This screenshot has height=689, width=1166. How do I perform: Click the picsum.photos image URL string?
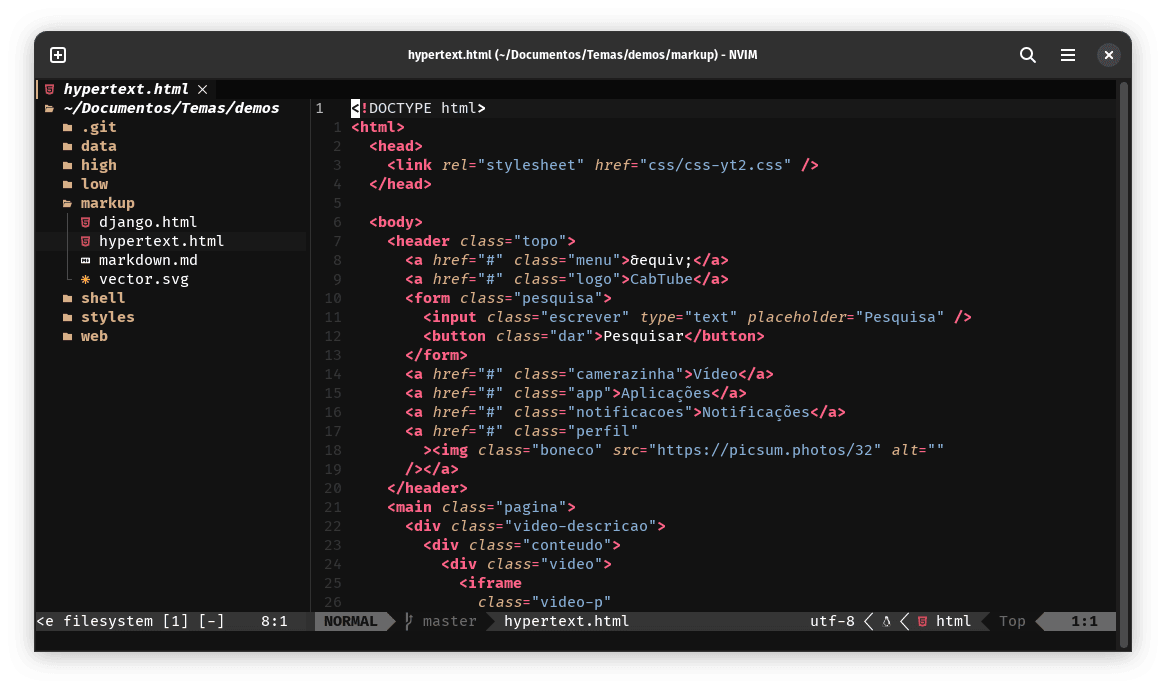click(x=764, y=450)
